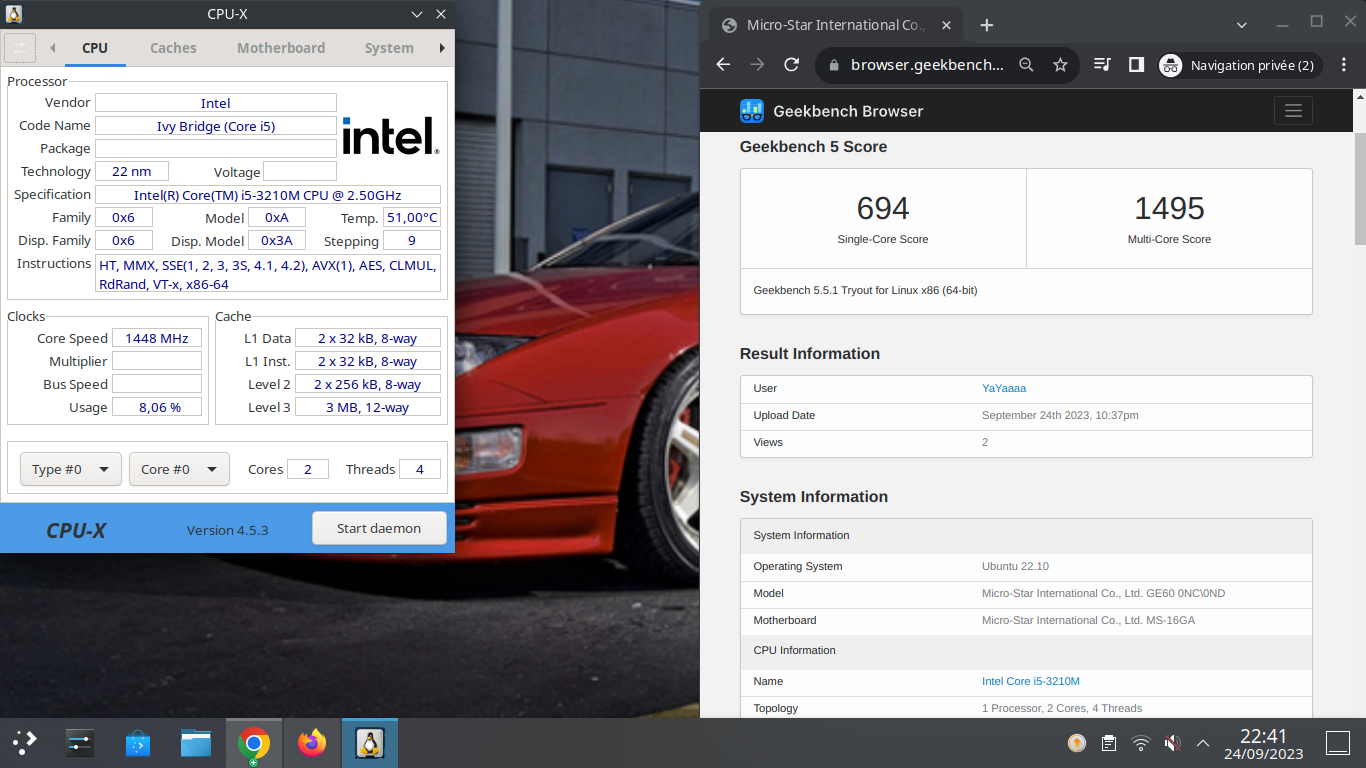Open the Intel Core i5-3210M link
The height and width of the screenshot is (768, 1366).
(1031, 681)
